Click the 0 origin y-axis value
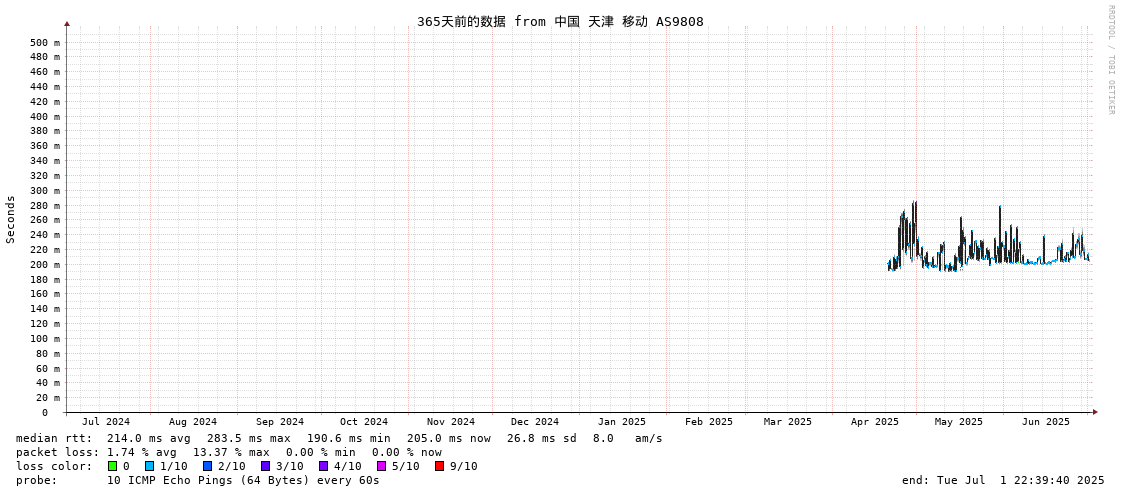The image size is (1121, 494). [44, 413]
